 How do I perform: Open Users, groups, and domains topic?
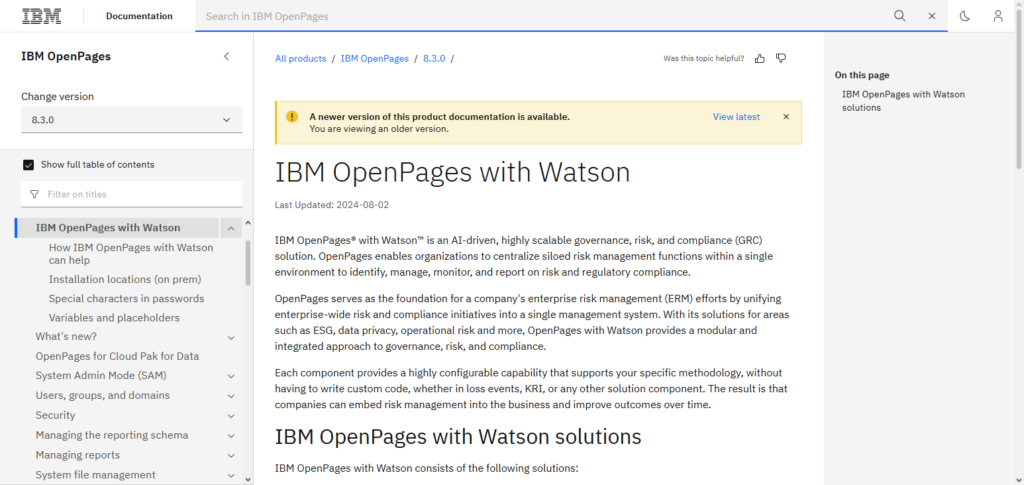click(x=103, y=396)
